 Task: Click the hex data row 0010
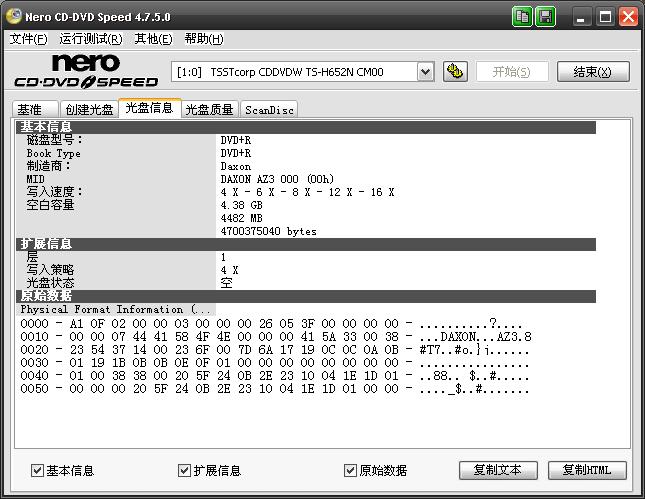point(276,337)
